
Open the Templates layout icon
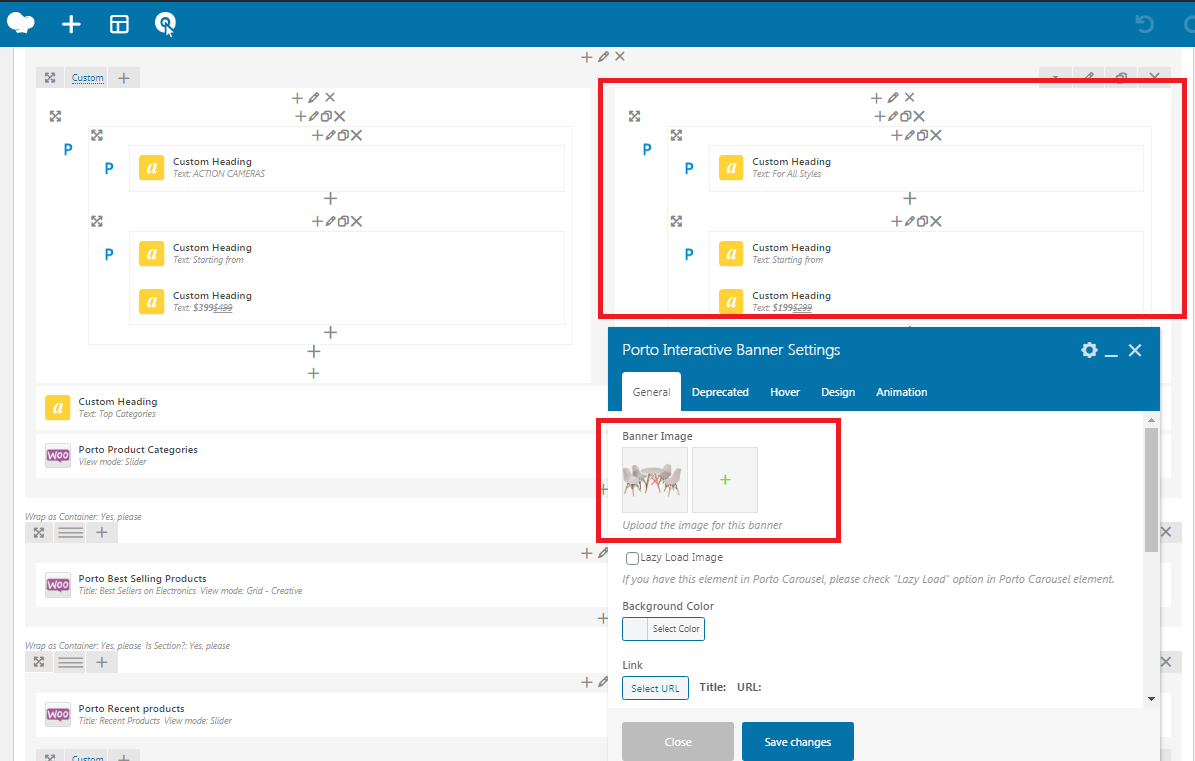119,24
